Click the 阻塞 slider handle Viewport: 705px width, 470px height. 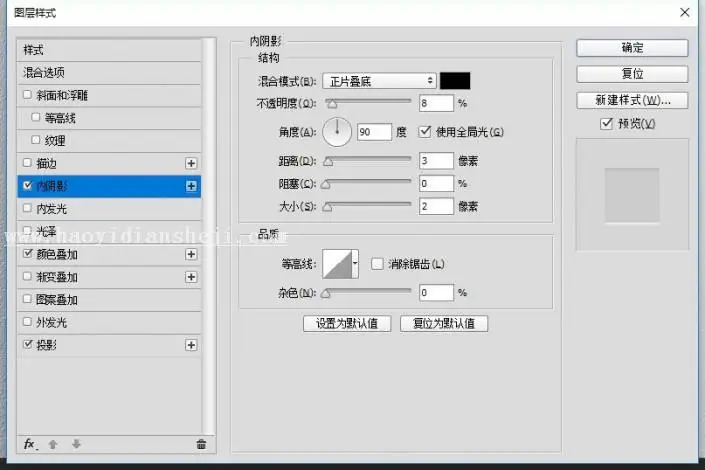click(x=326, y=184)
